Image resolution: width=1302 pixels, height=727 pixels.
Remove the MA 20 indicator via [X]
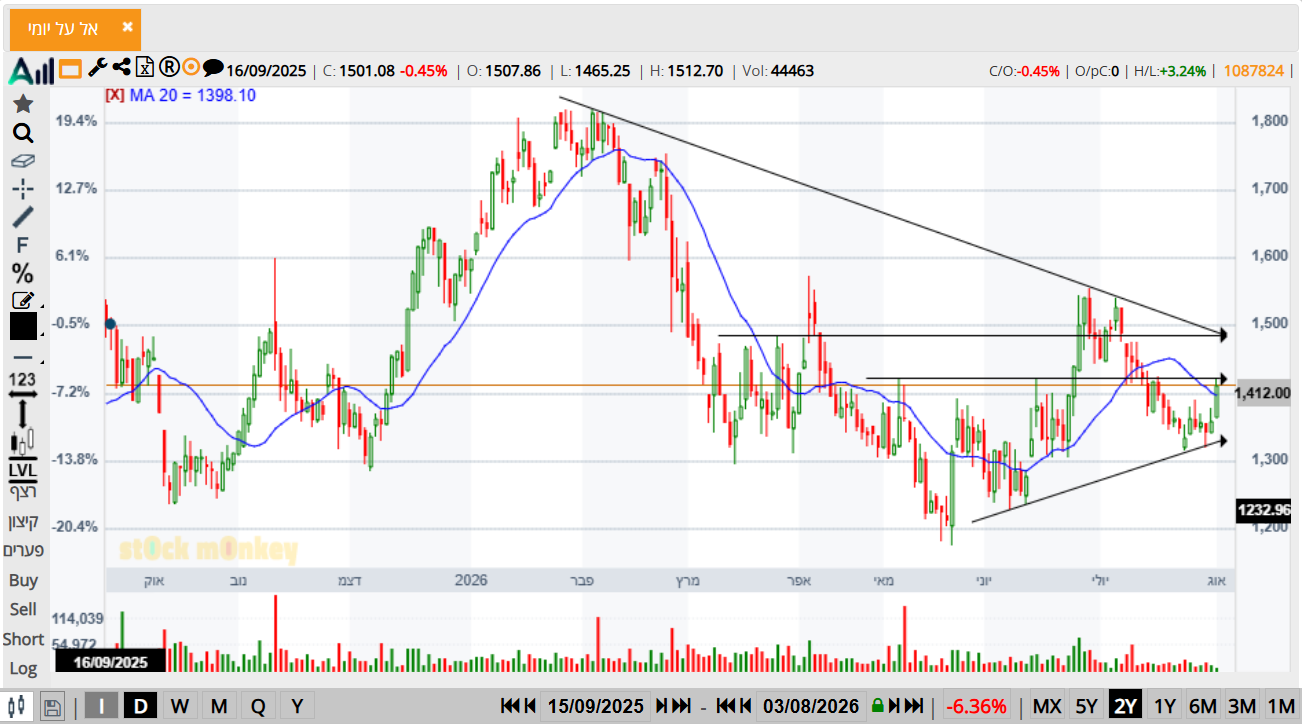[x=115, y=95]
